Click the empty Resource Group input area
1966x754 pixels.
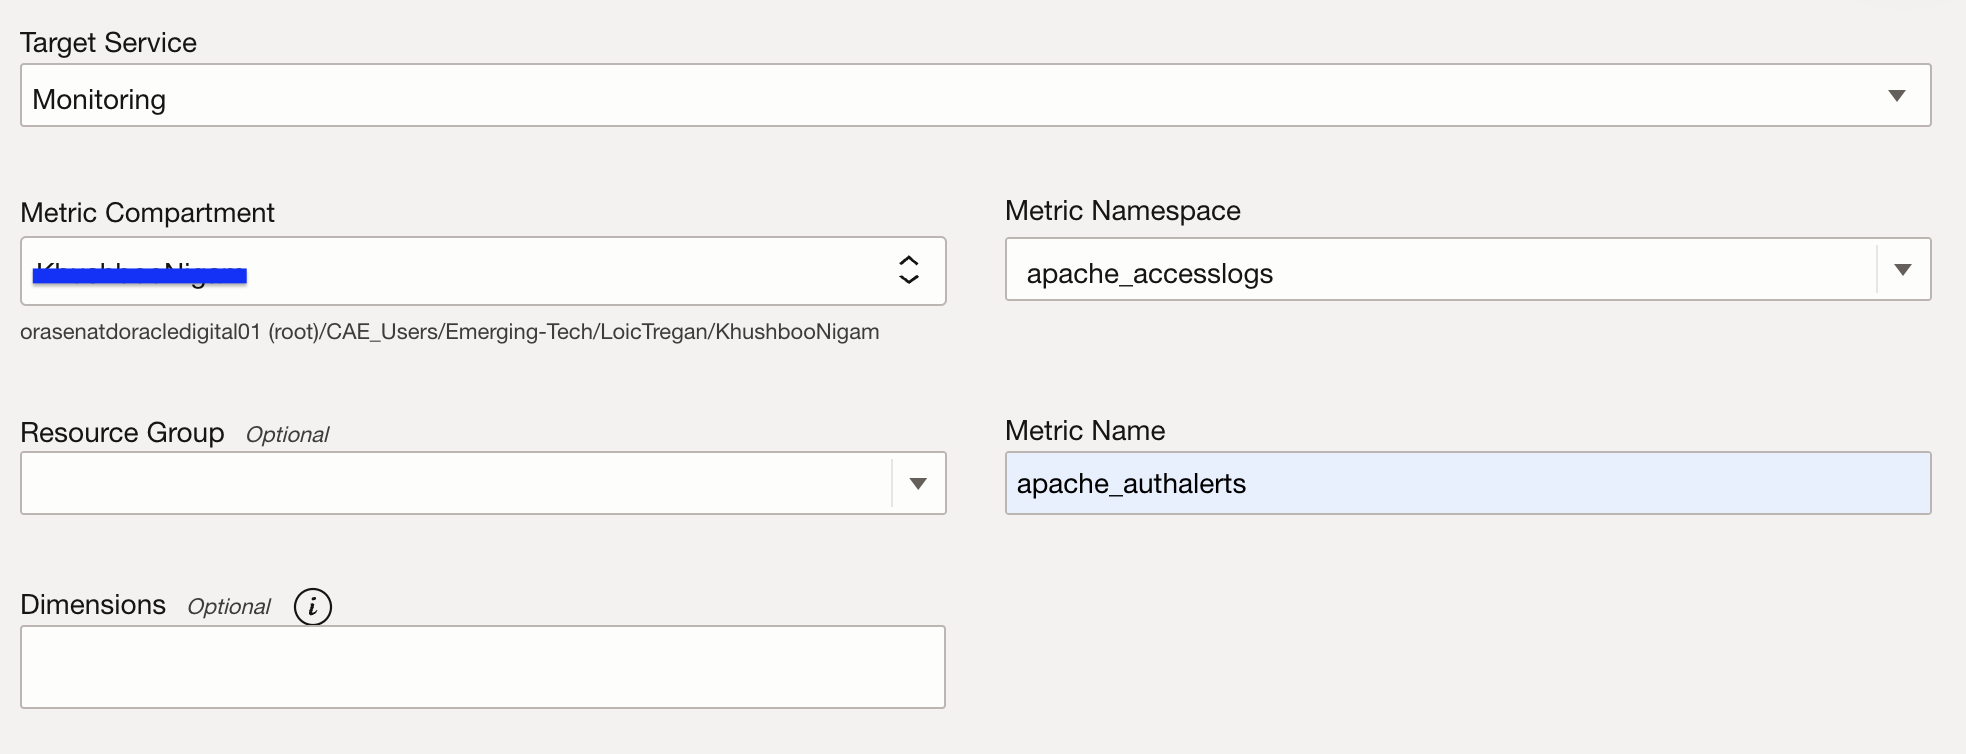455,484
